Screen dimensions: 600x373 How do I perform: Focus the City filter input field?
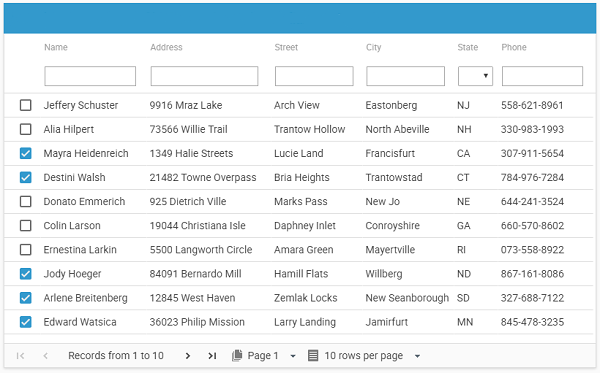[x=405, y=76]
